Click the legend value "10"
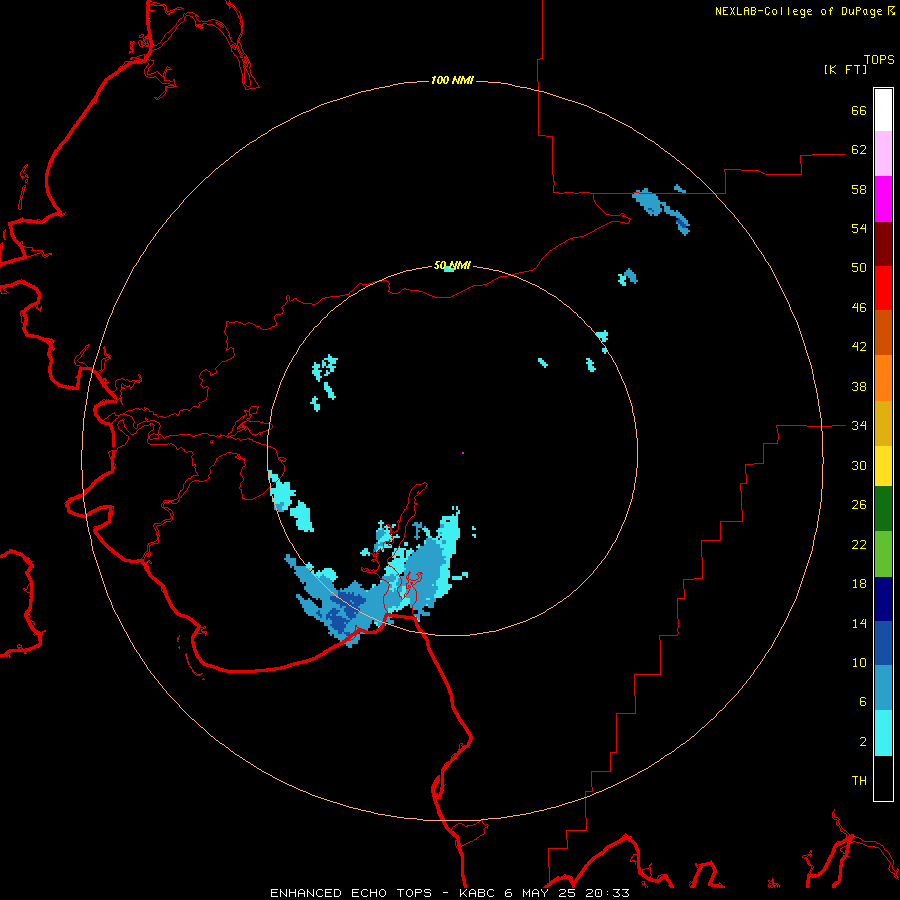The image size is (900, 900). tap(859, 663)
